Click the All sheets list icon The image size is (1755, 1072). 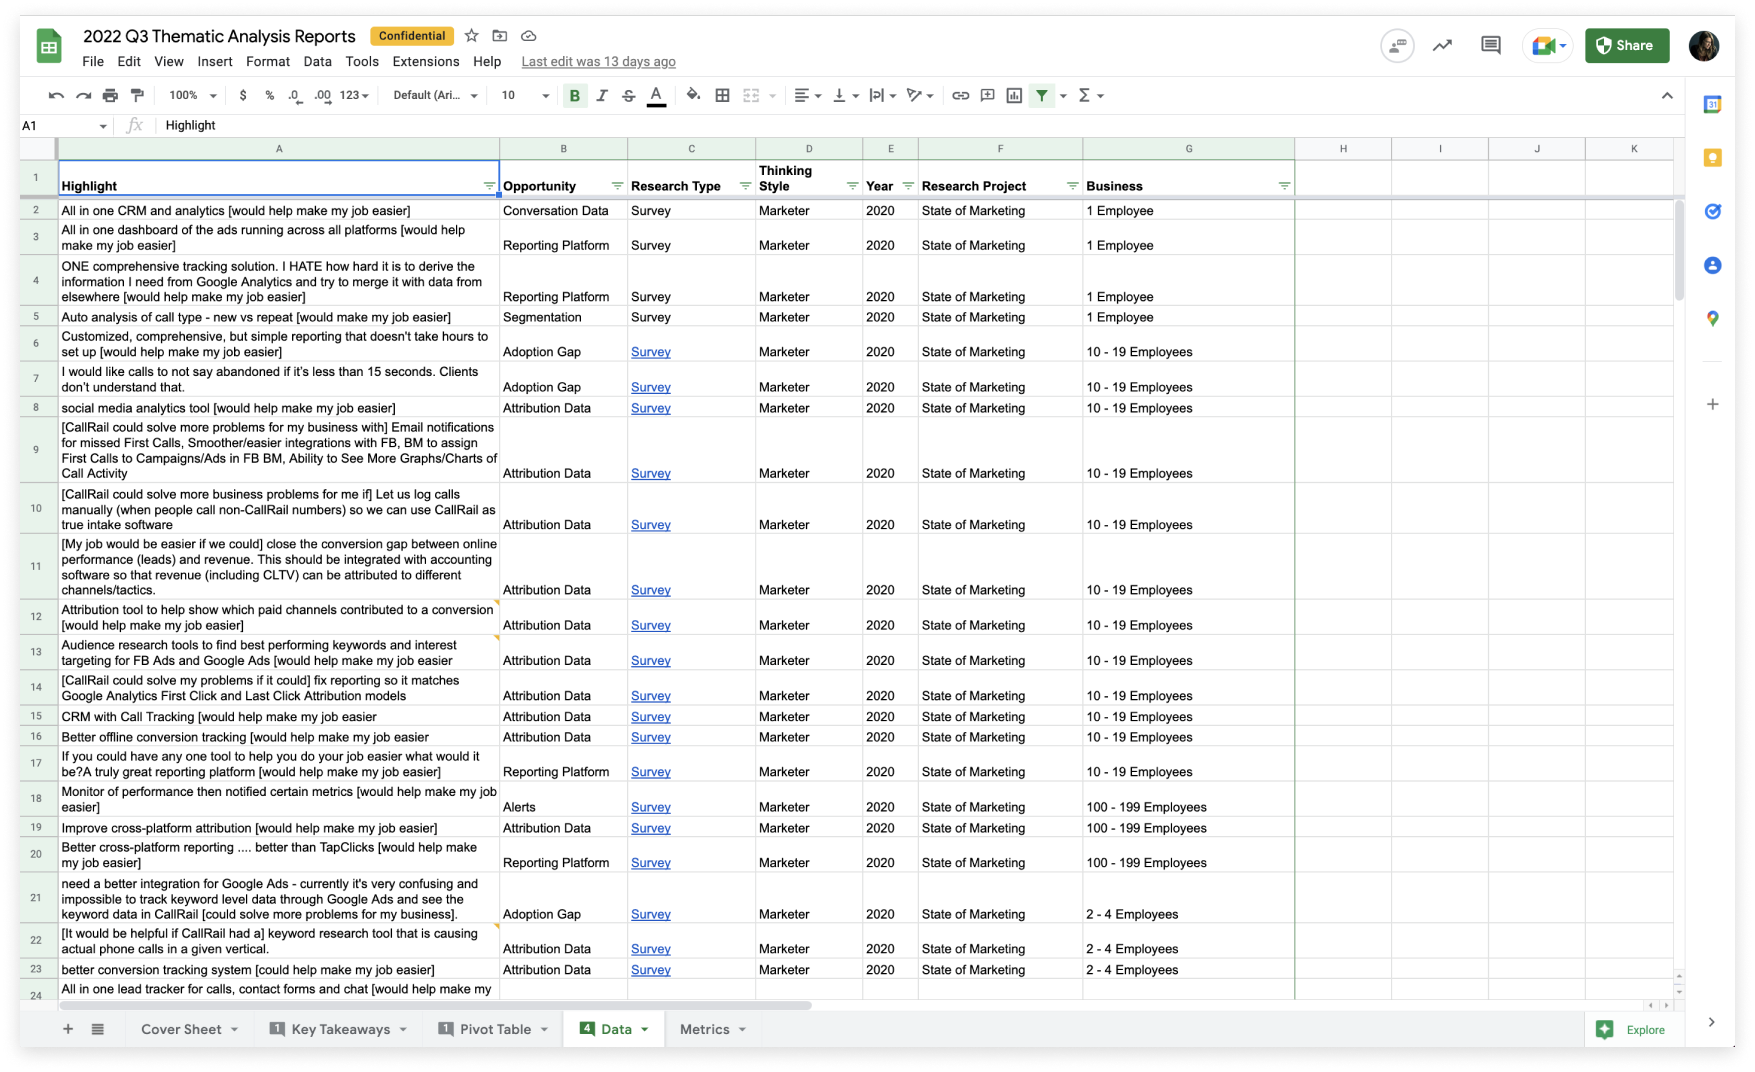pyautogui.click(x=98, y=1029)
